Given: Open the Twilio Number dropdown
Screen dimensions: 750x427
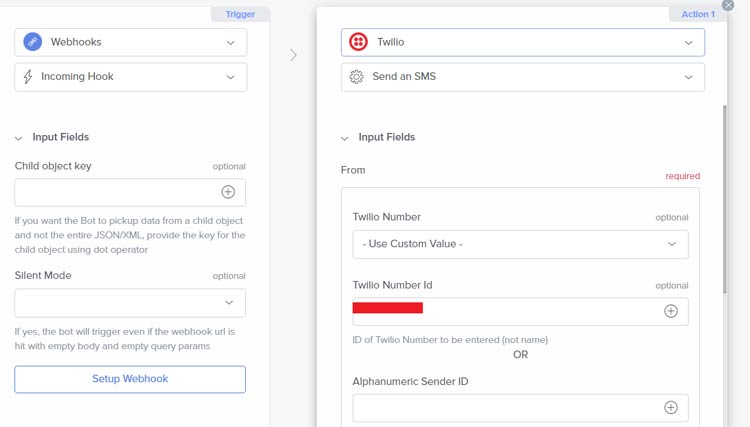Looking at the screenshot, I should (520, 244).
